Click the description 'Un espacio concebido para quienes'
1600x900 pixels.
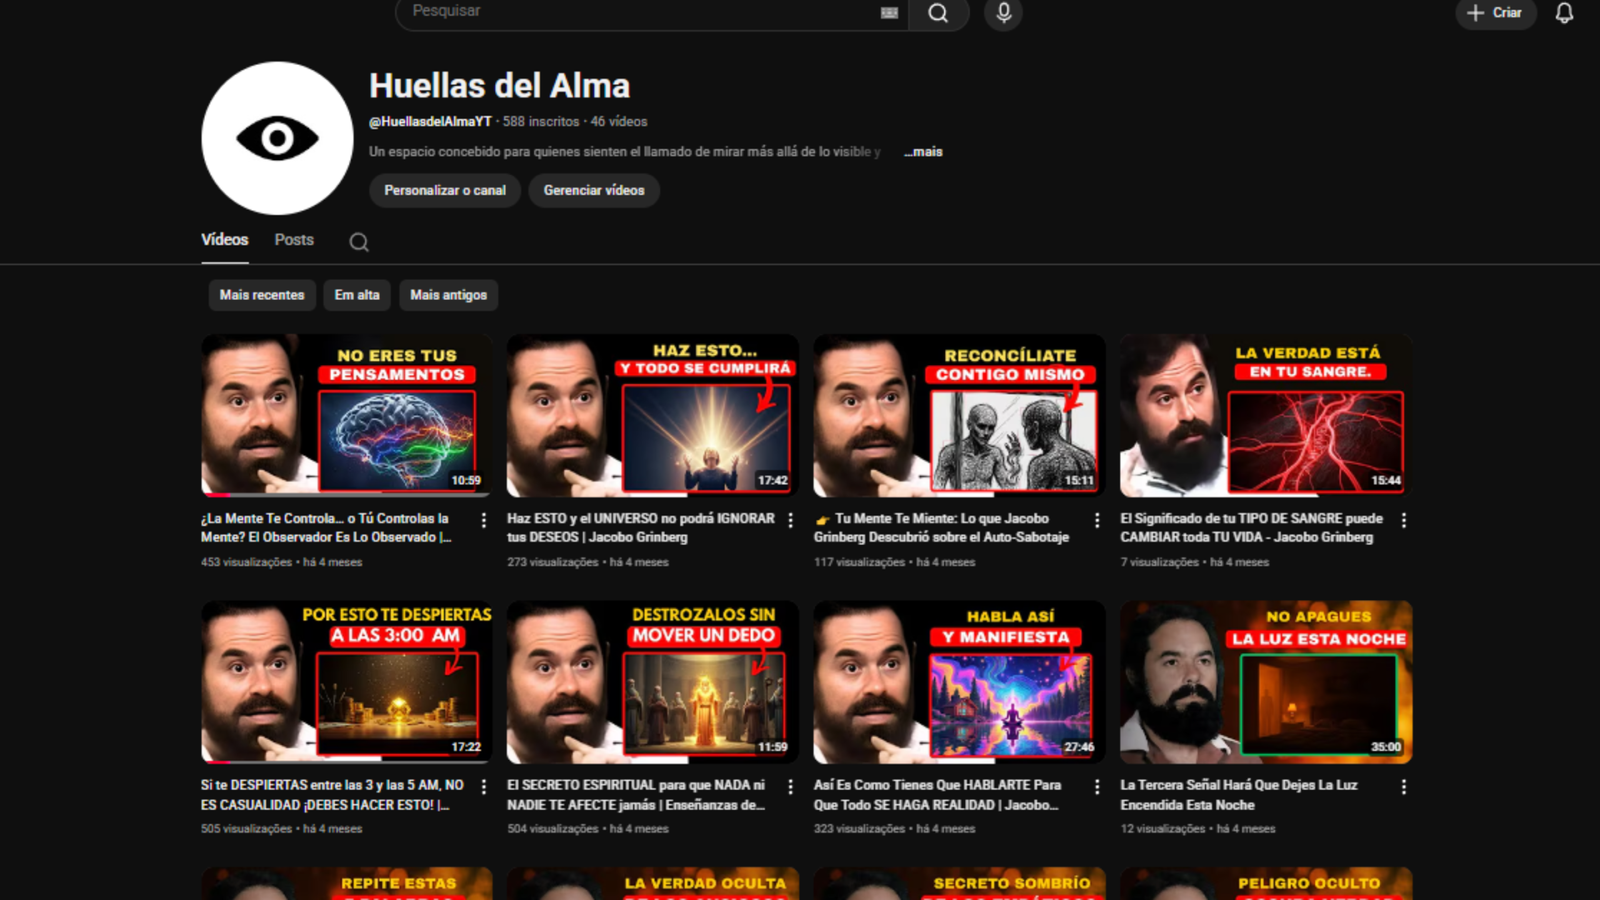(x=625, y=152)
